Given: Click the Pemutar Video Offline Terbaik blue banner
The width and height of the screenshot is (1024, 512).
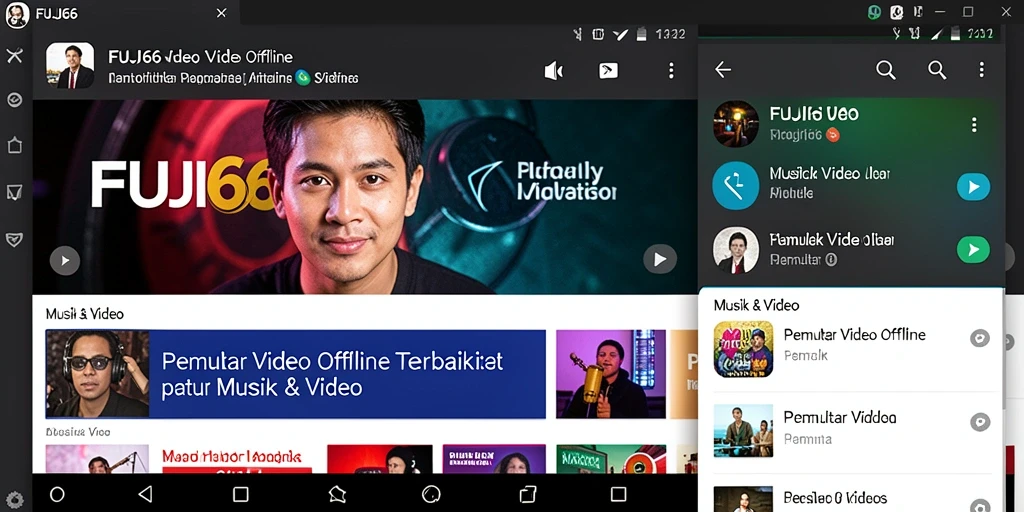Looking at the screenshot, I should tap(295, 374).
